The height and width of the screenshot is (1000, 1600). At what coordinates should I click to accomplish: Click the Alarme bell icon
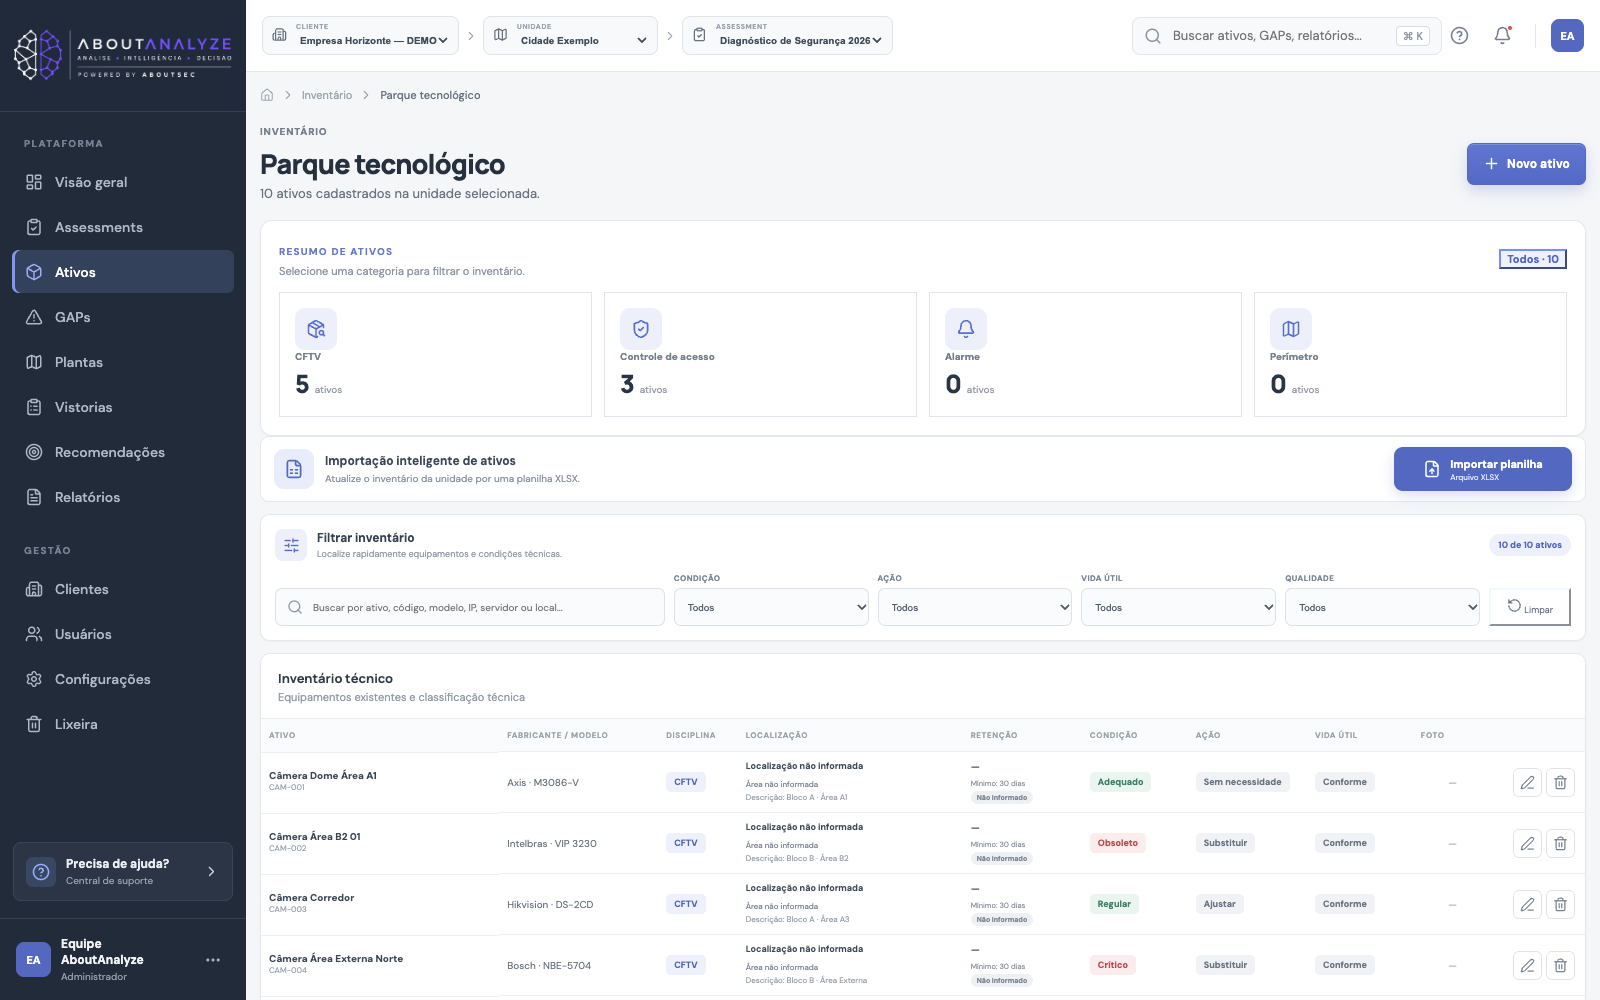(966, 329)
